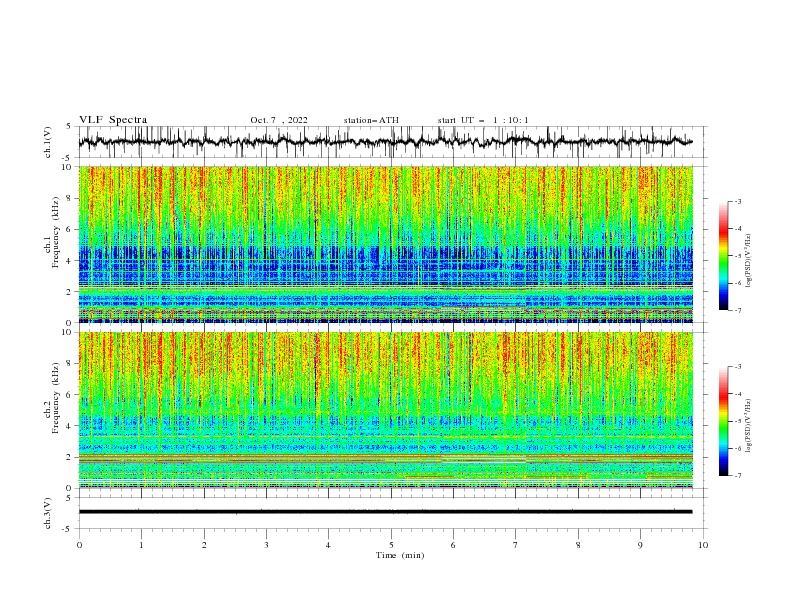This screenshot has height=612, width=792.
Task: Click time axis tick label '0'
Action: click(79, 545)
